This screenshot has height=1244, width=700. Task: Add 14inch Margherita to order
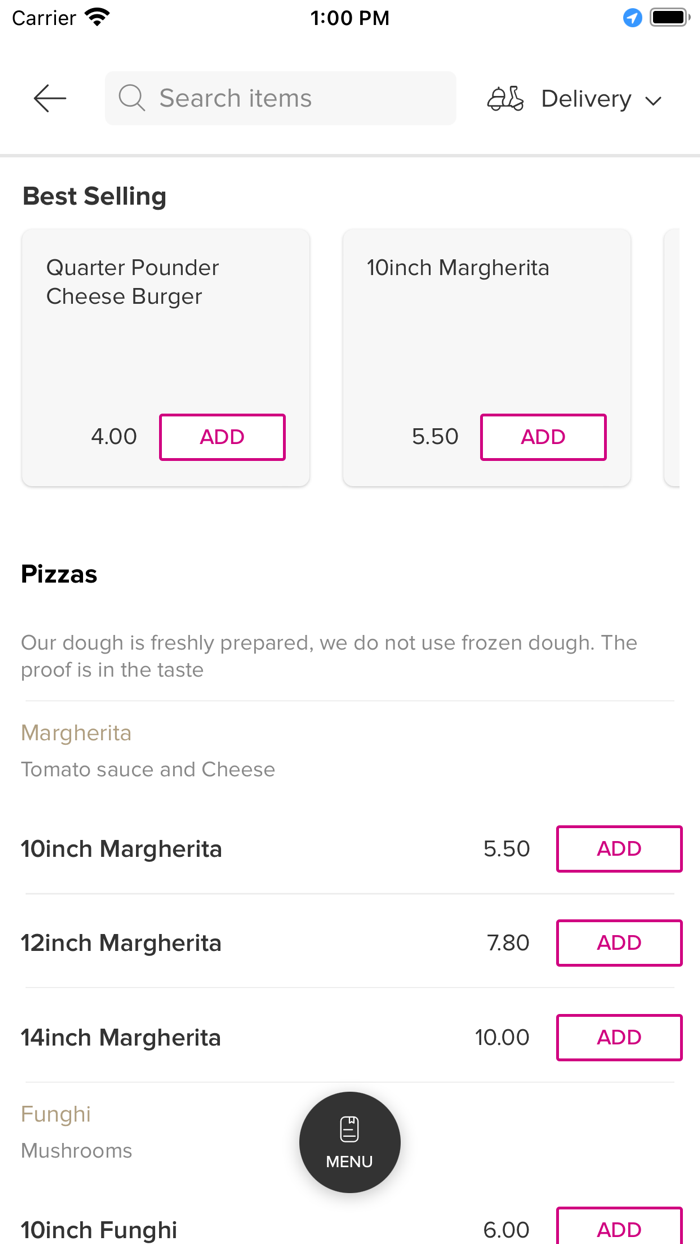(x=619, y=1037)
